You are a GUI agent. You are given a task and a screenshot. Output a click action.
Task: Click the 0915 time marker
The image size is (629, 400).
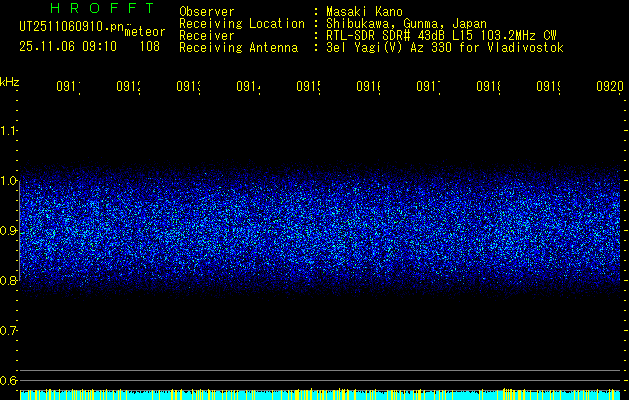coord(308,86)
